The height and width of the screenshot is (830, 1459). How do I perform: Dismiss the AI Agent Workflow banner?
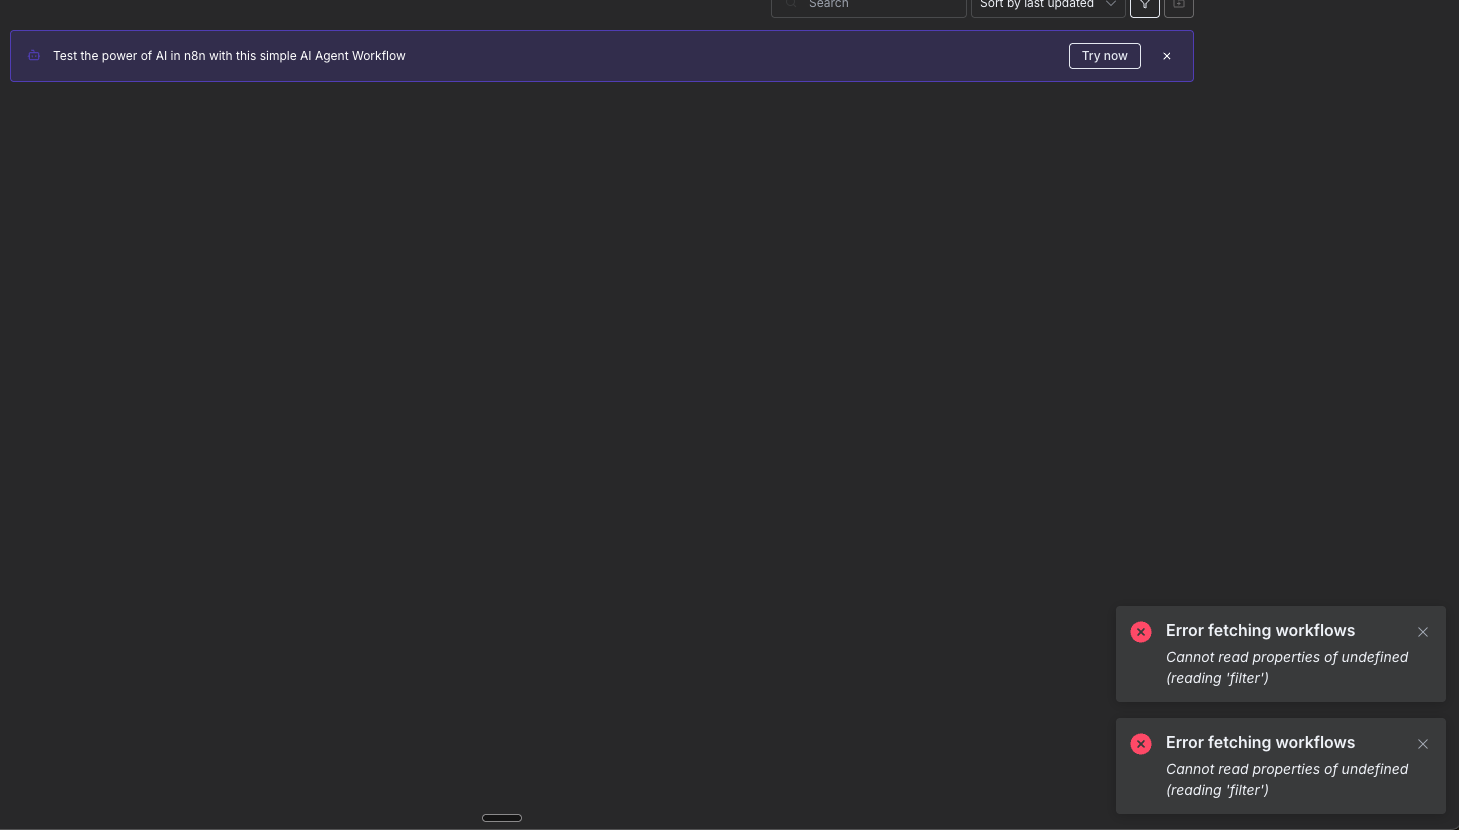click(1166, 56)
